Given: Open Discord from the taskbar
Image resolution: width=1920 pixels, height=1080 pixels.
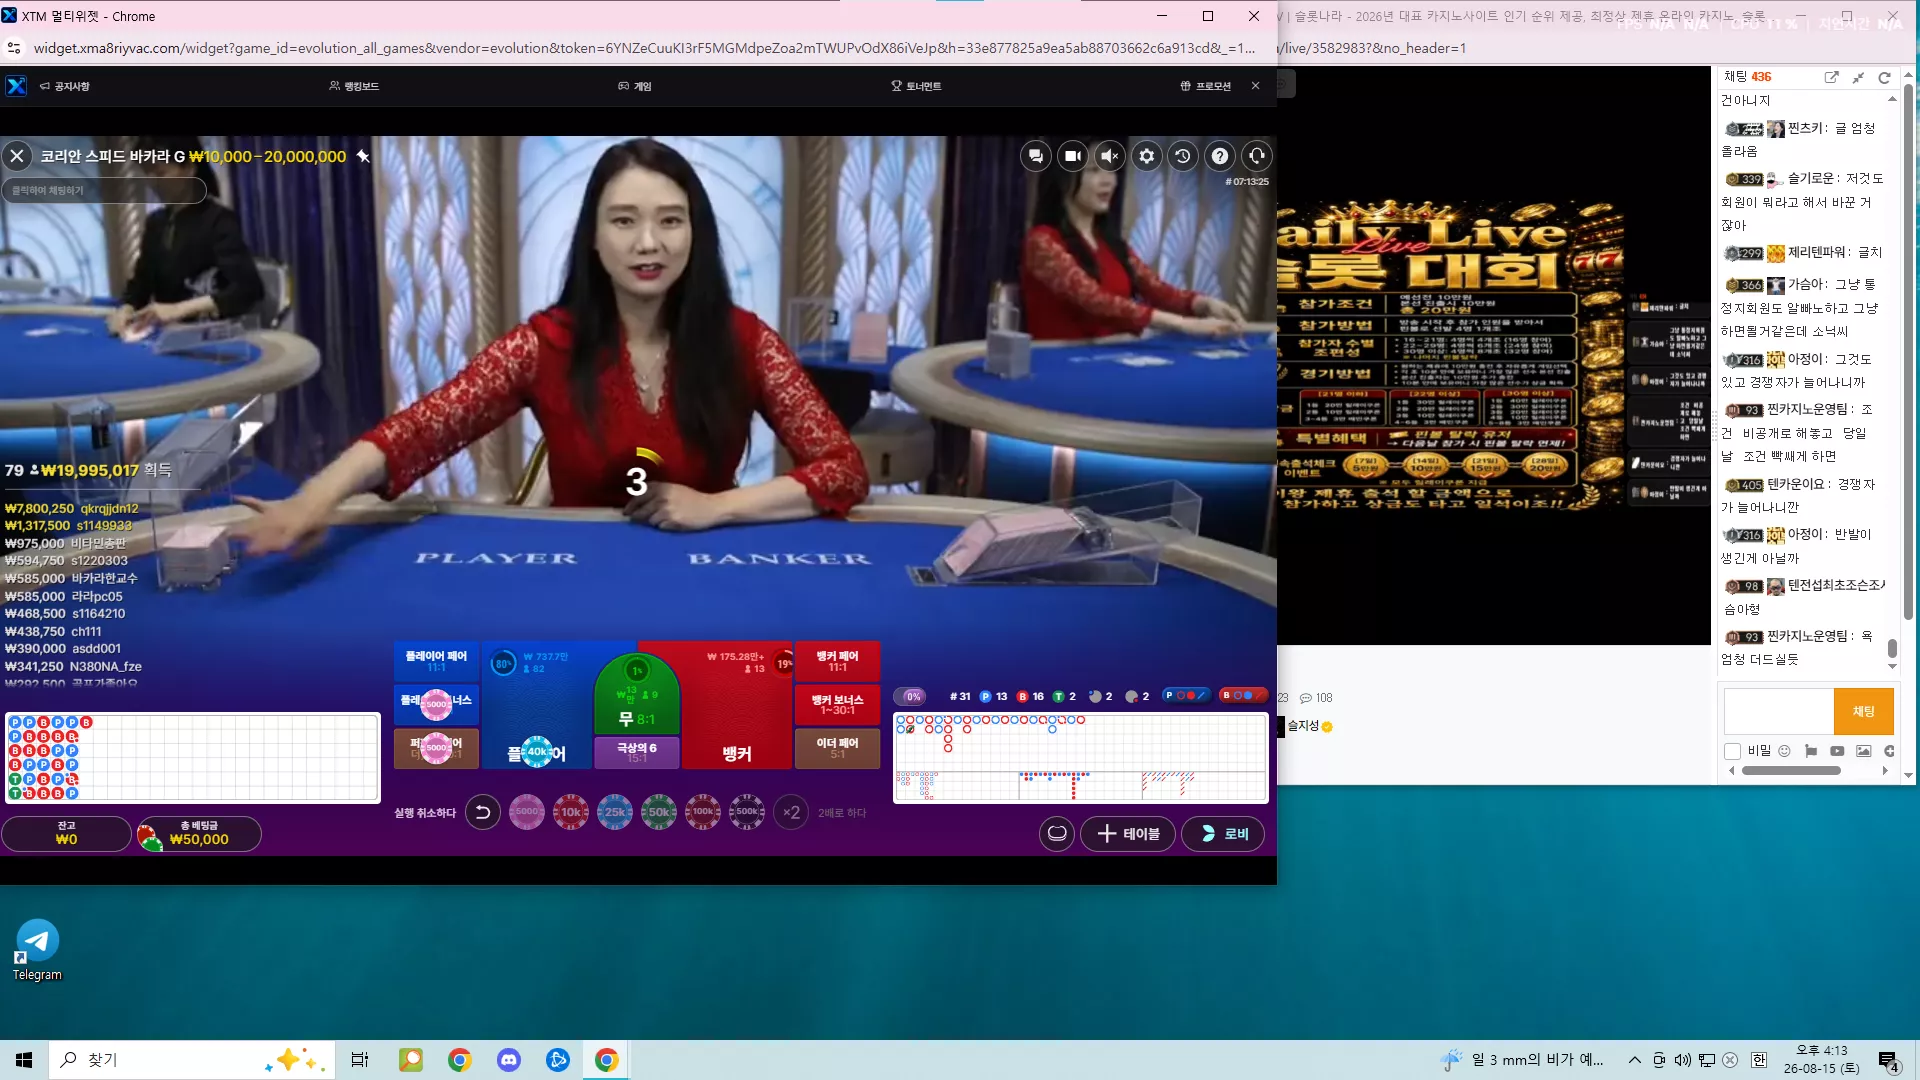Looking at the screenshot, I should 509,1060.
